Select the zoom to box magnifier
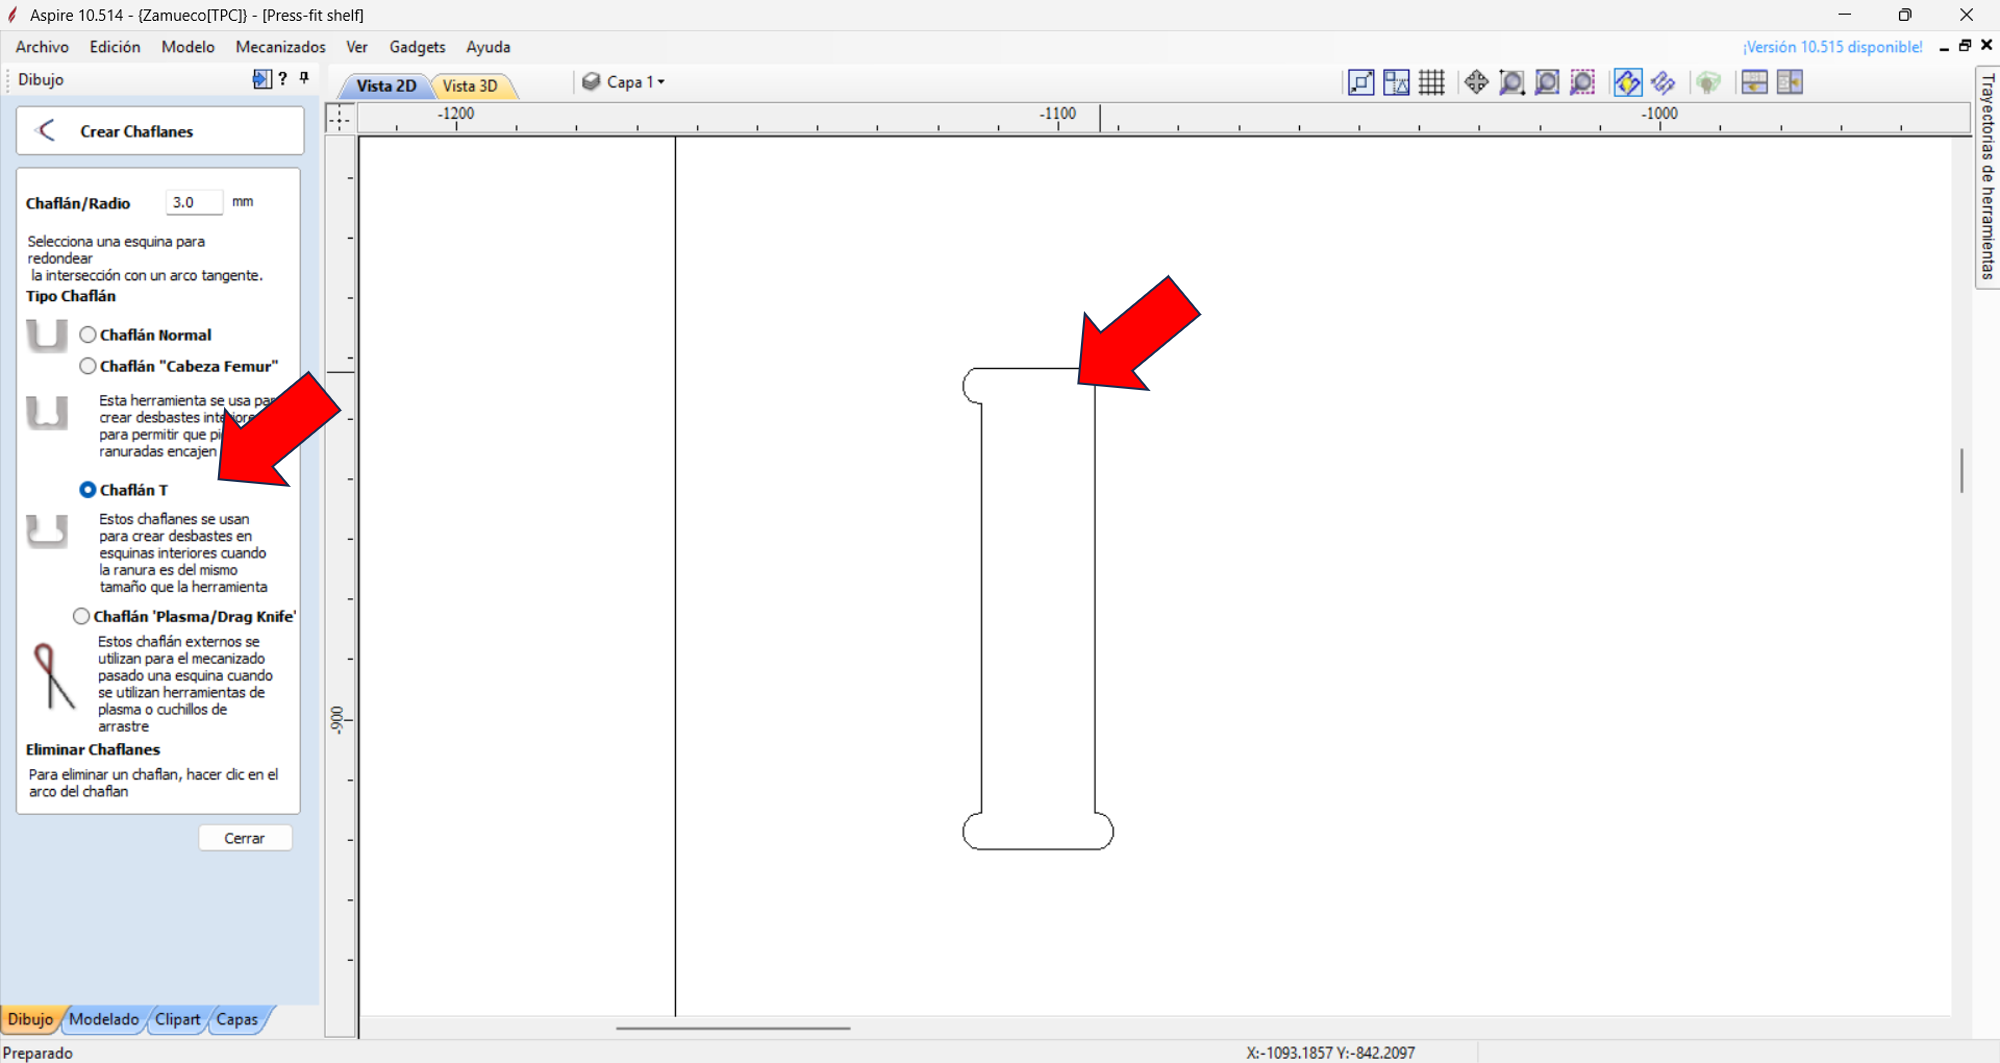 pos(1512,82)
